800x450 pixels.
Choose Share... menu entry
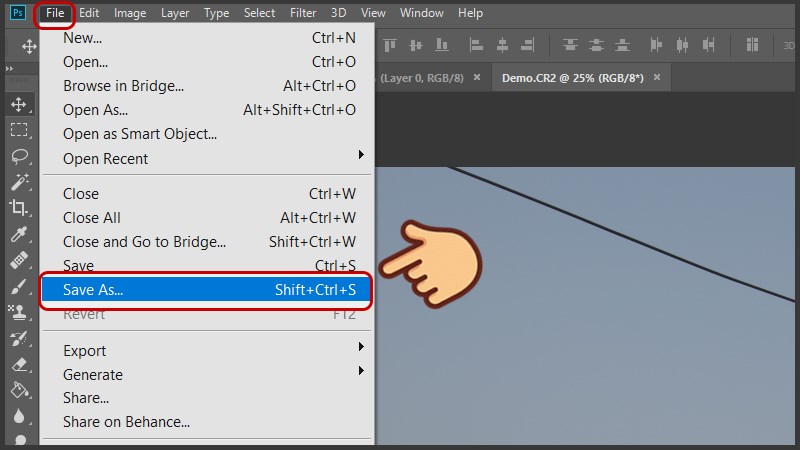pos(208,398)
